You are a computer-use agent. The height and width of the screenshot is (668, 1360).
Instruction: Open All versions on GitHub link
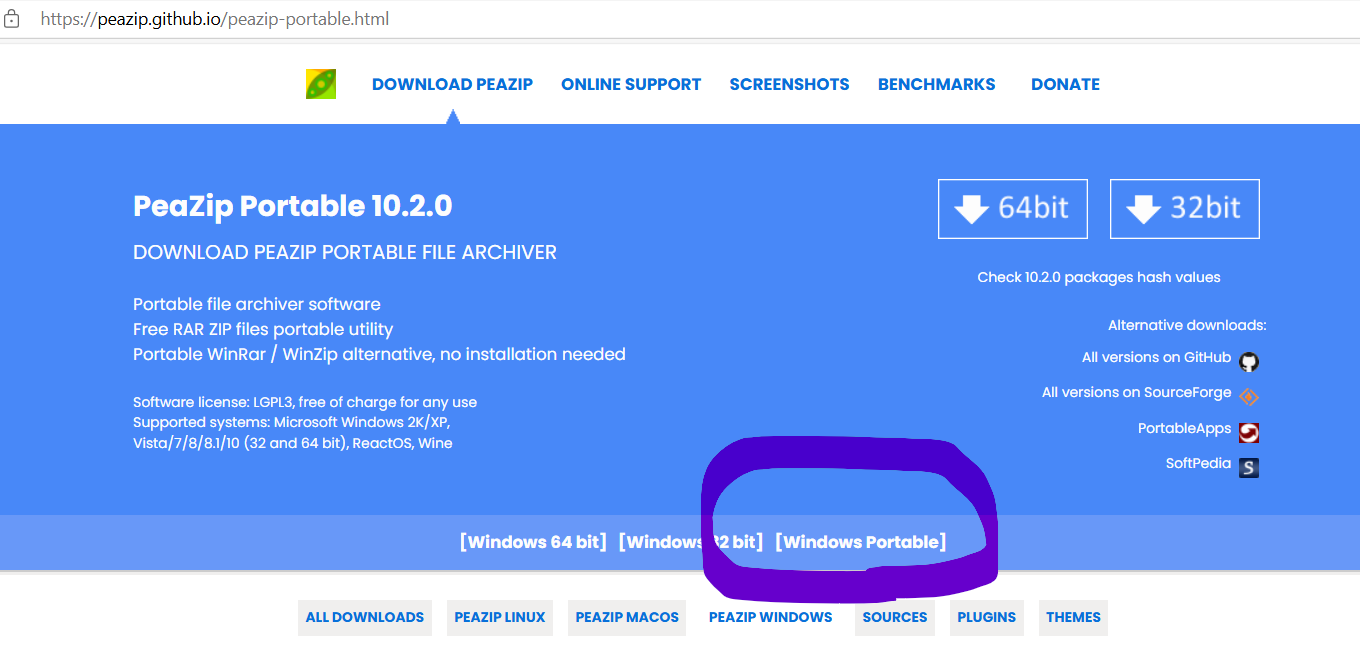point(1156,357)
